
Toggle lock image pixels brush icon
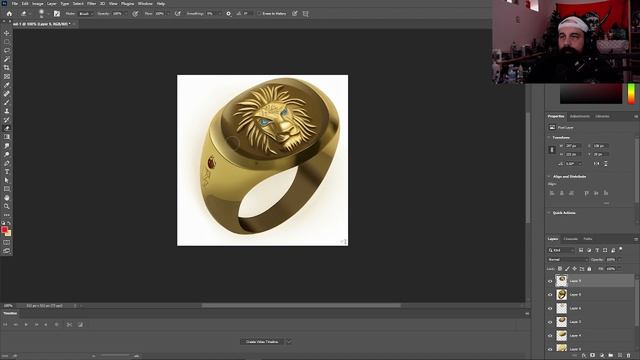(567, 269)
